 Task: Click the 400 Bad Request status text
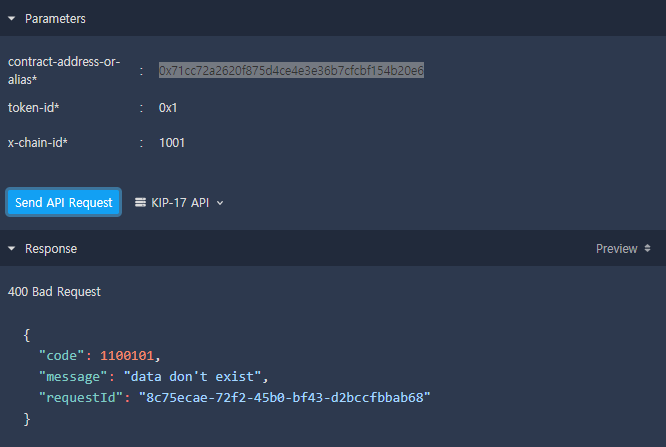click(54, 292)
